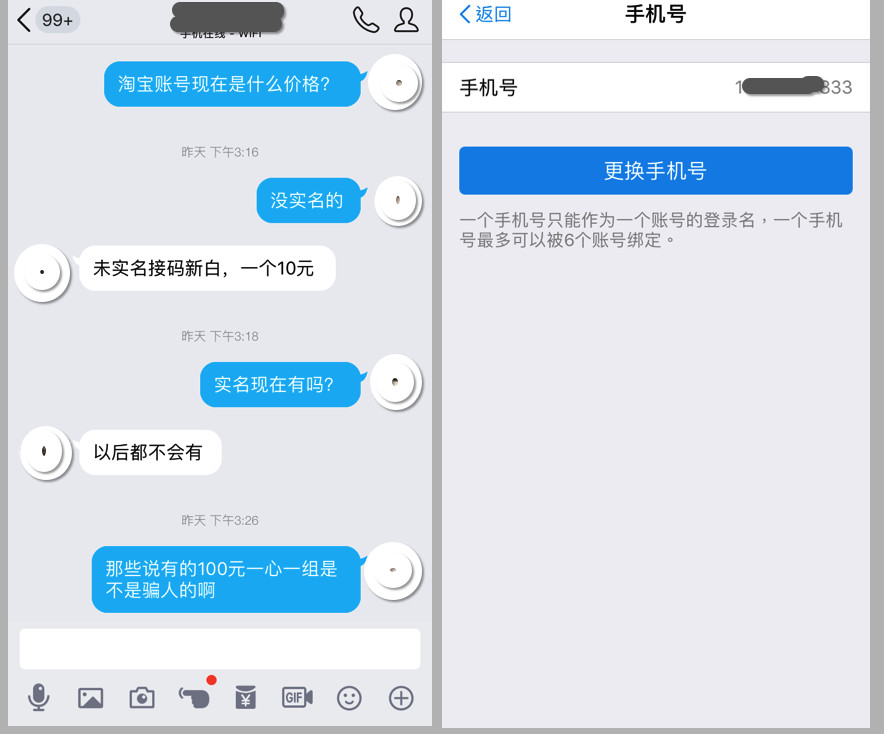Tap the reply bubble 未实名接码新白,一个10元
Viewport: 884px width, 734px height.
pyautogui.click(x=207, y=268)
